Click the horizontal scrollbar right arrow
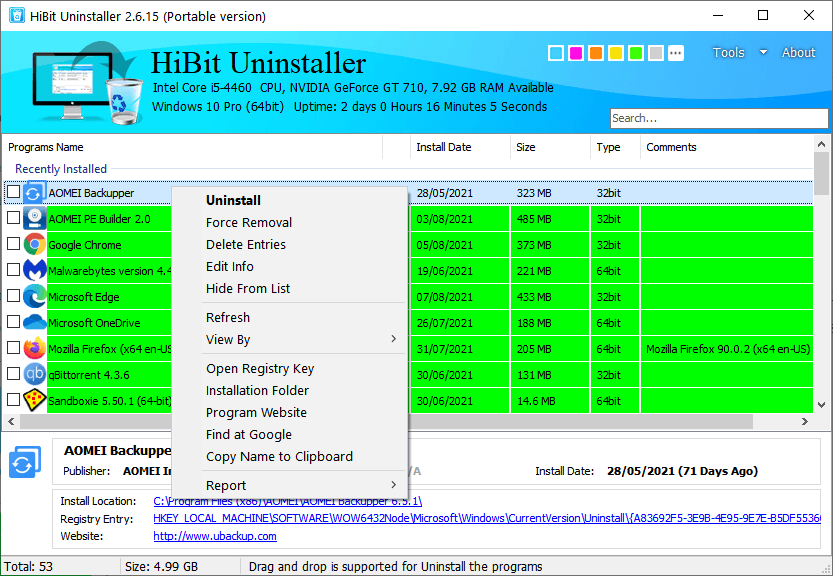Viewport: 833px width, 576px height. coord(805,421)
